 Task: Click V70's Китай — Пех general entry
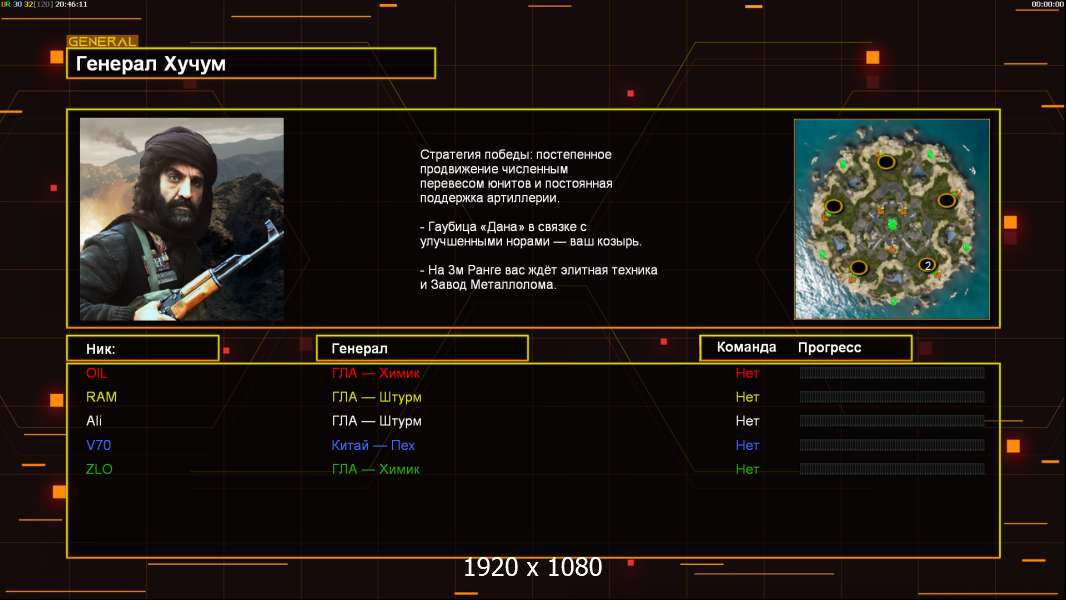point(373,446)
